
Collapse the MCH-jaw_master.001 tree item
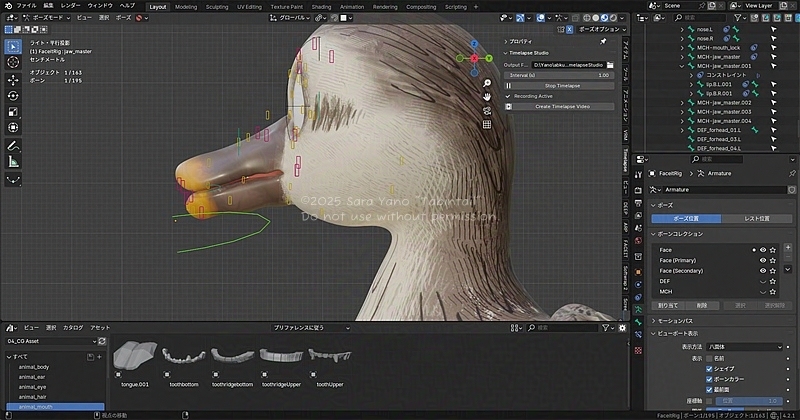(x=683, y=66)
